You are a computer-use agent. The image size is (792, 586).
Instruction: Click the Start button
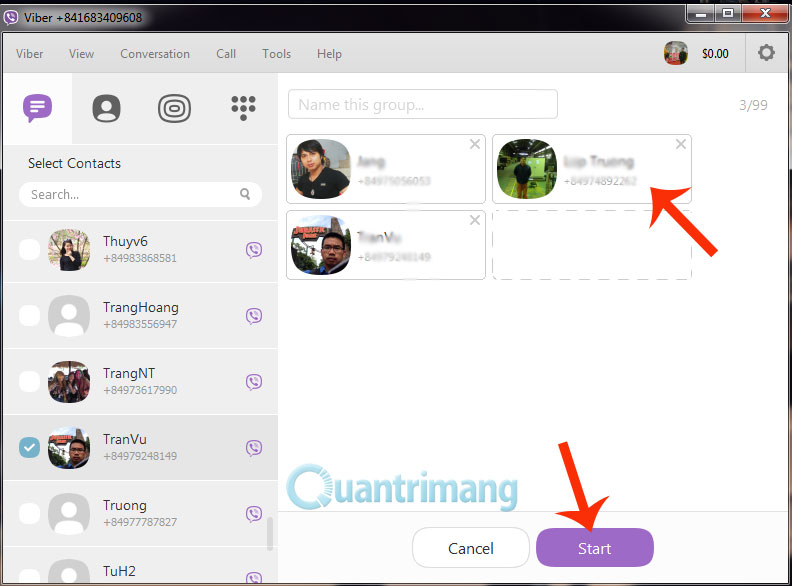595,548
